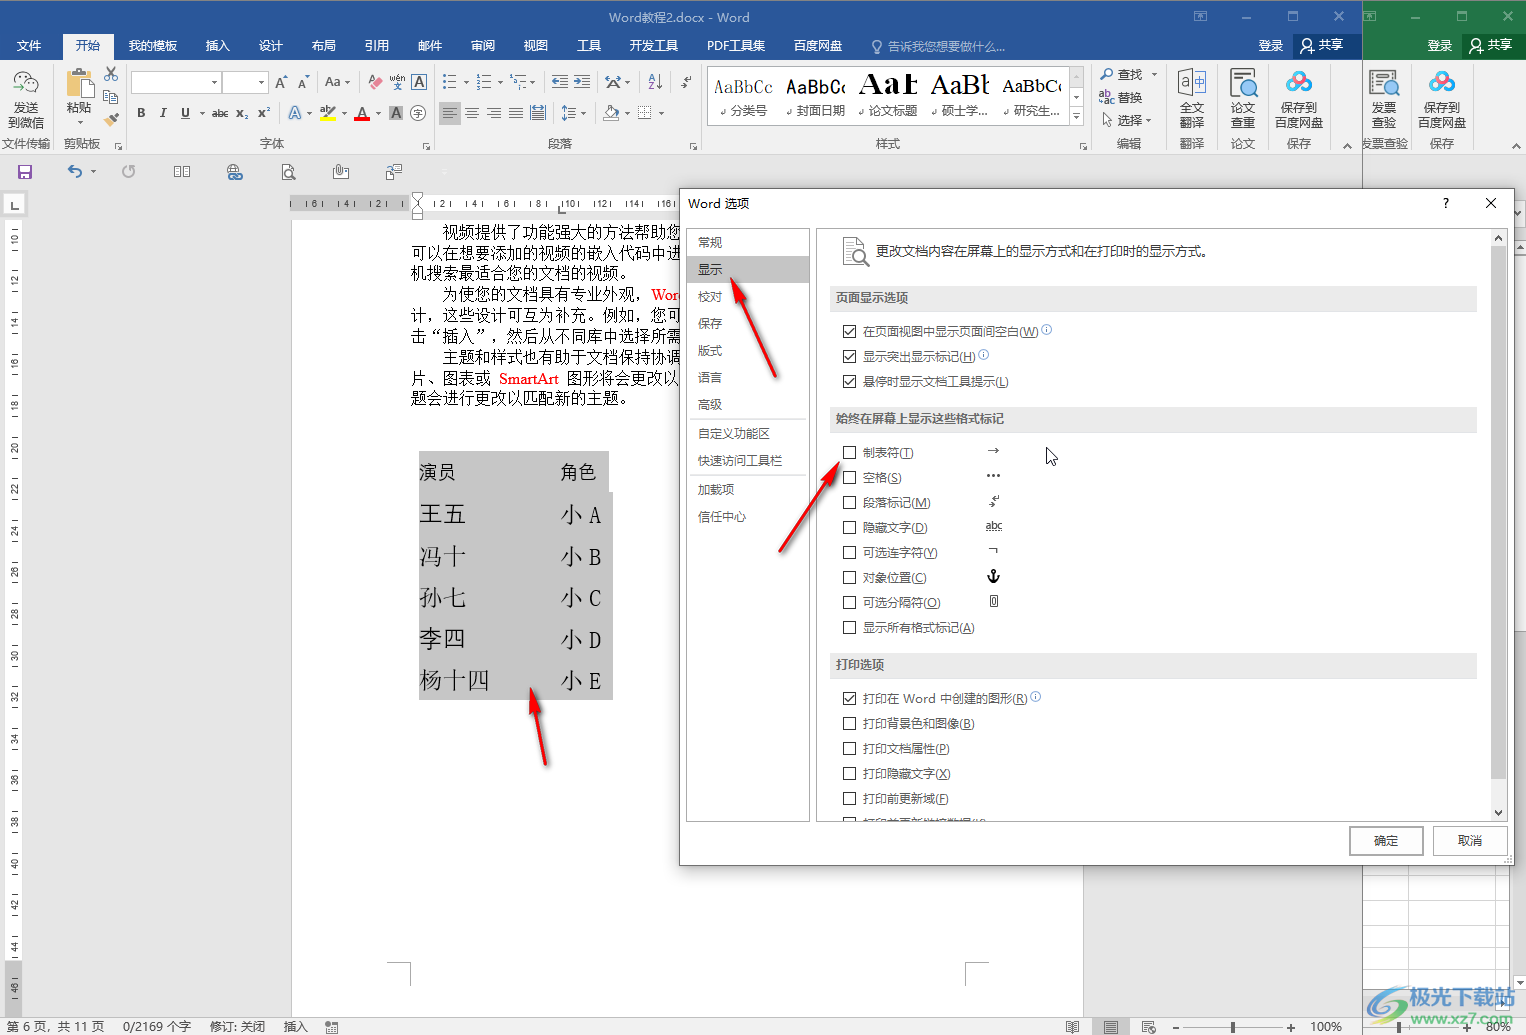Click Share (共享) in Word window

(1322, 45)
